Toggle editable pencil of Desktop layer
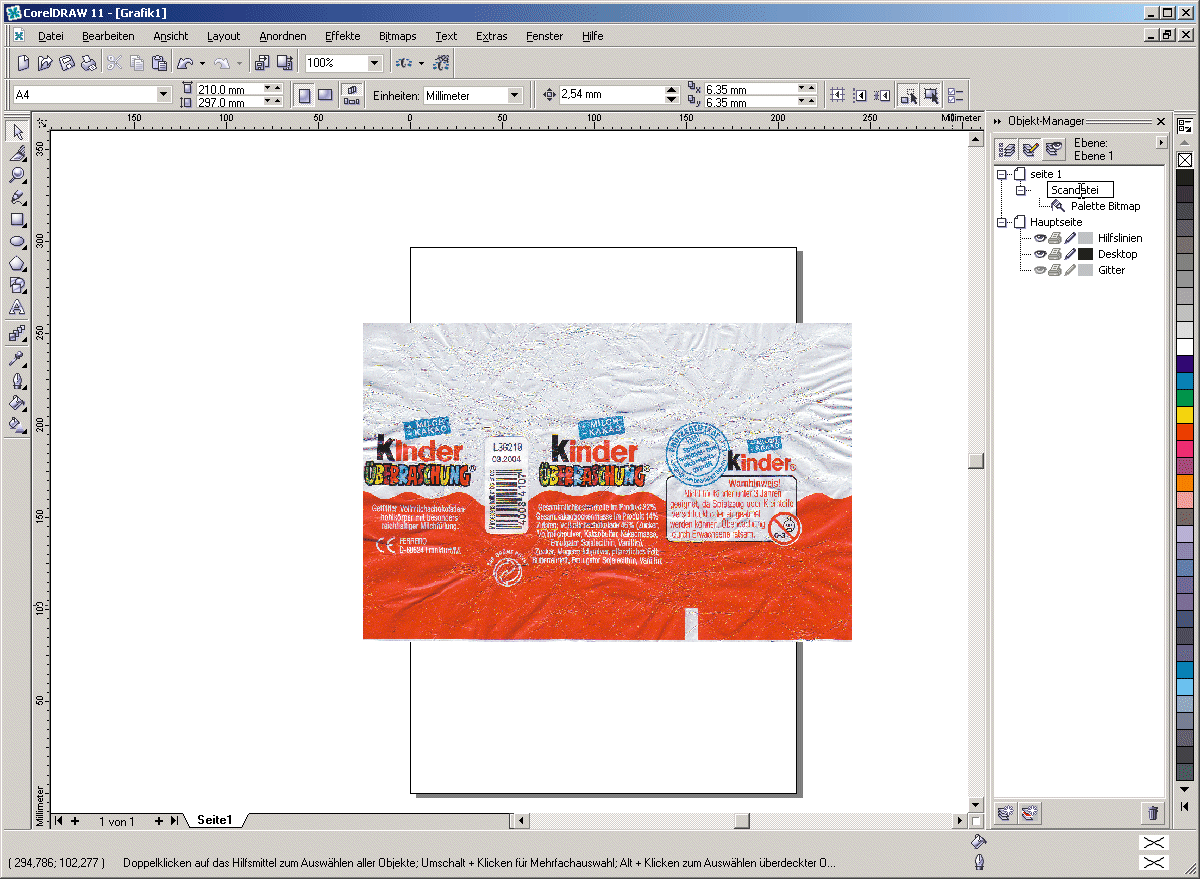1200x879 pixels. coord(1070,254)
